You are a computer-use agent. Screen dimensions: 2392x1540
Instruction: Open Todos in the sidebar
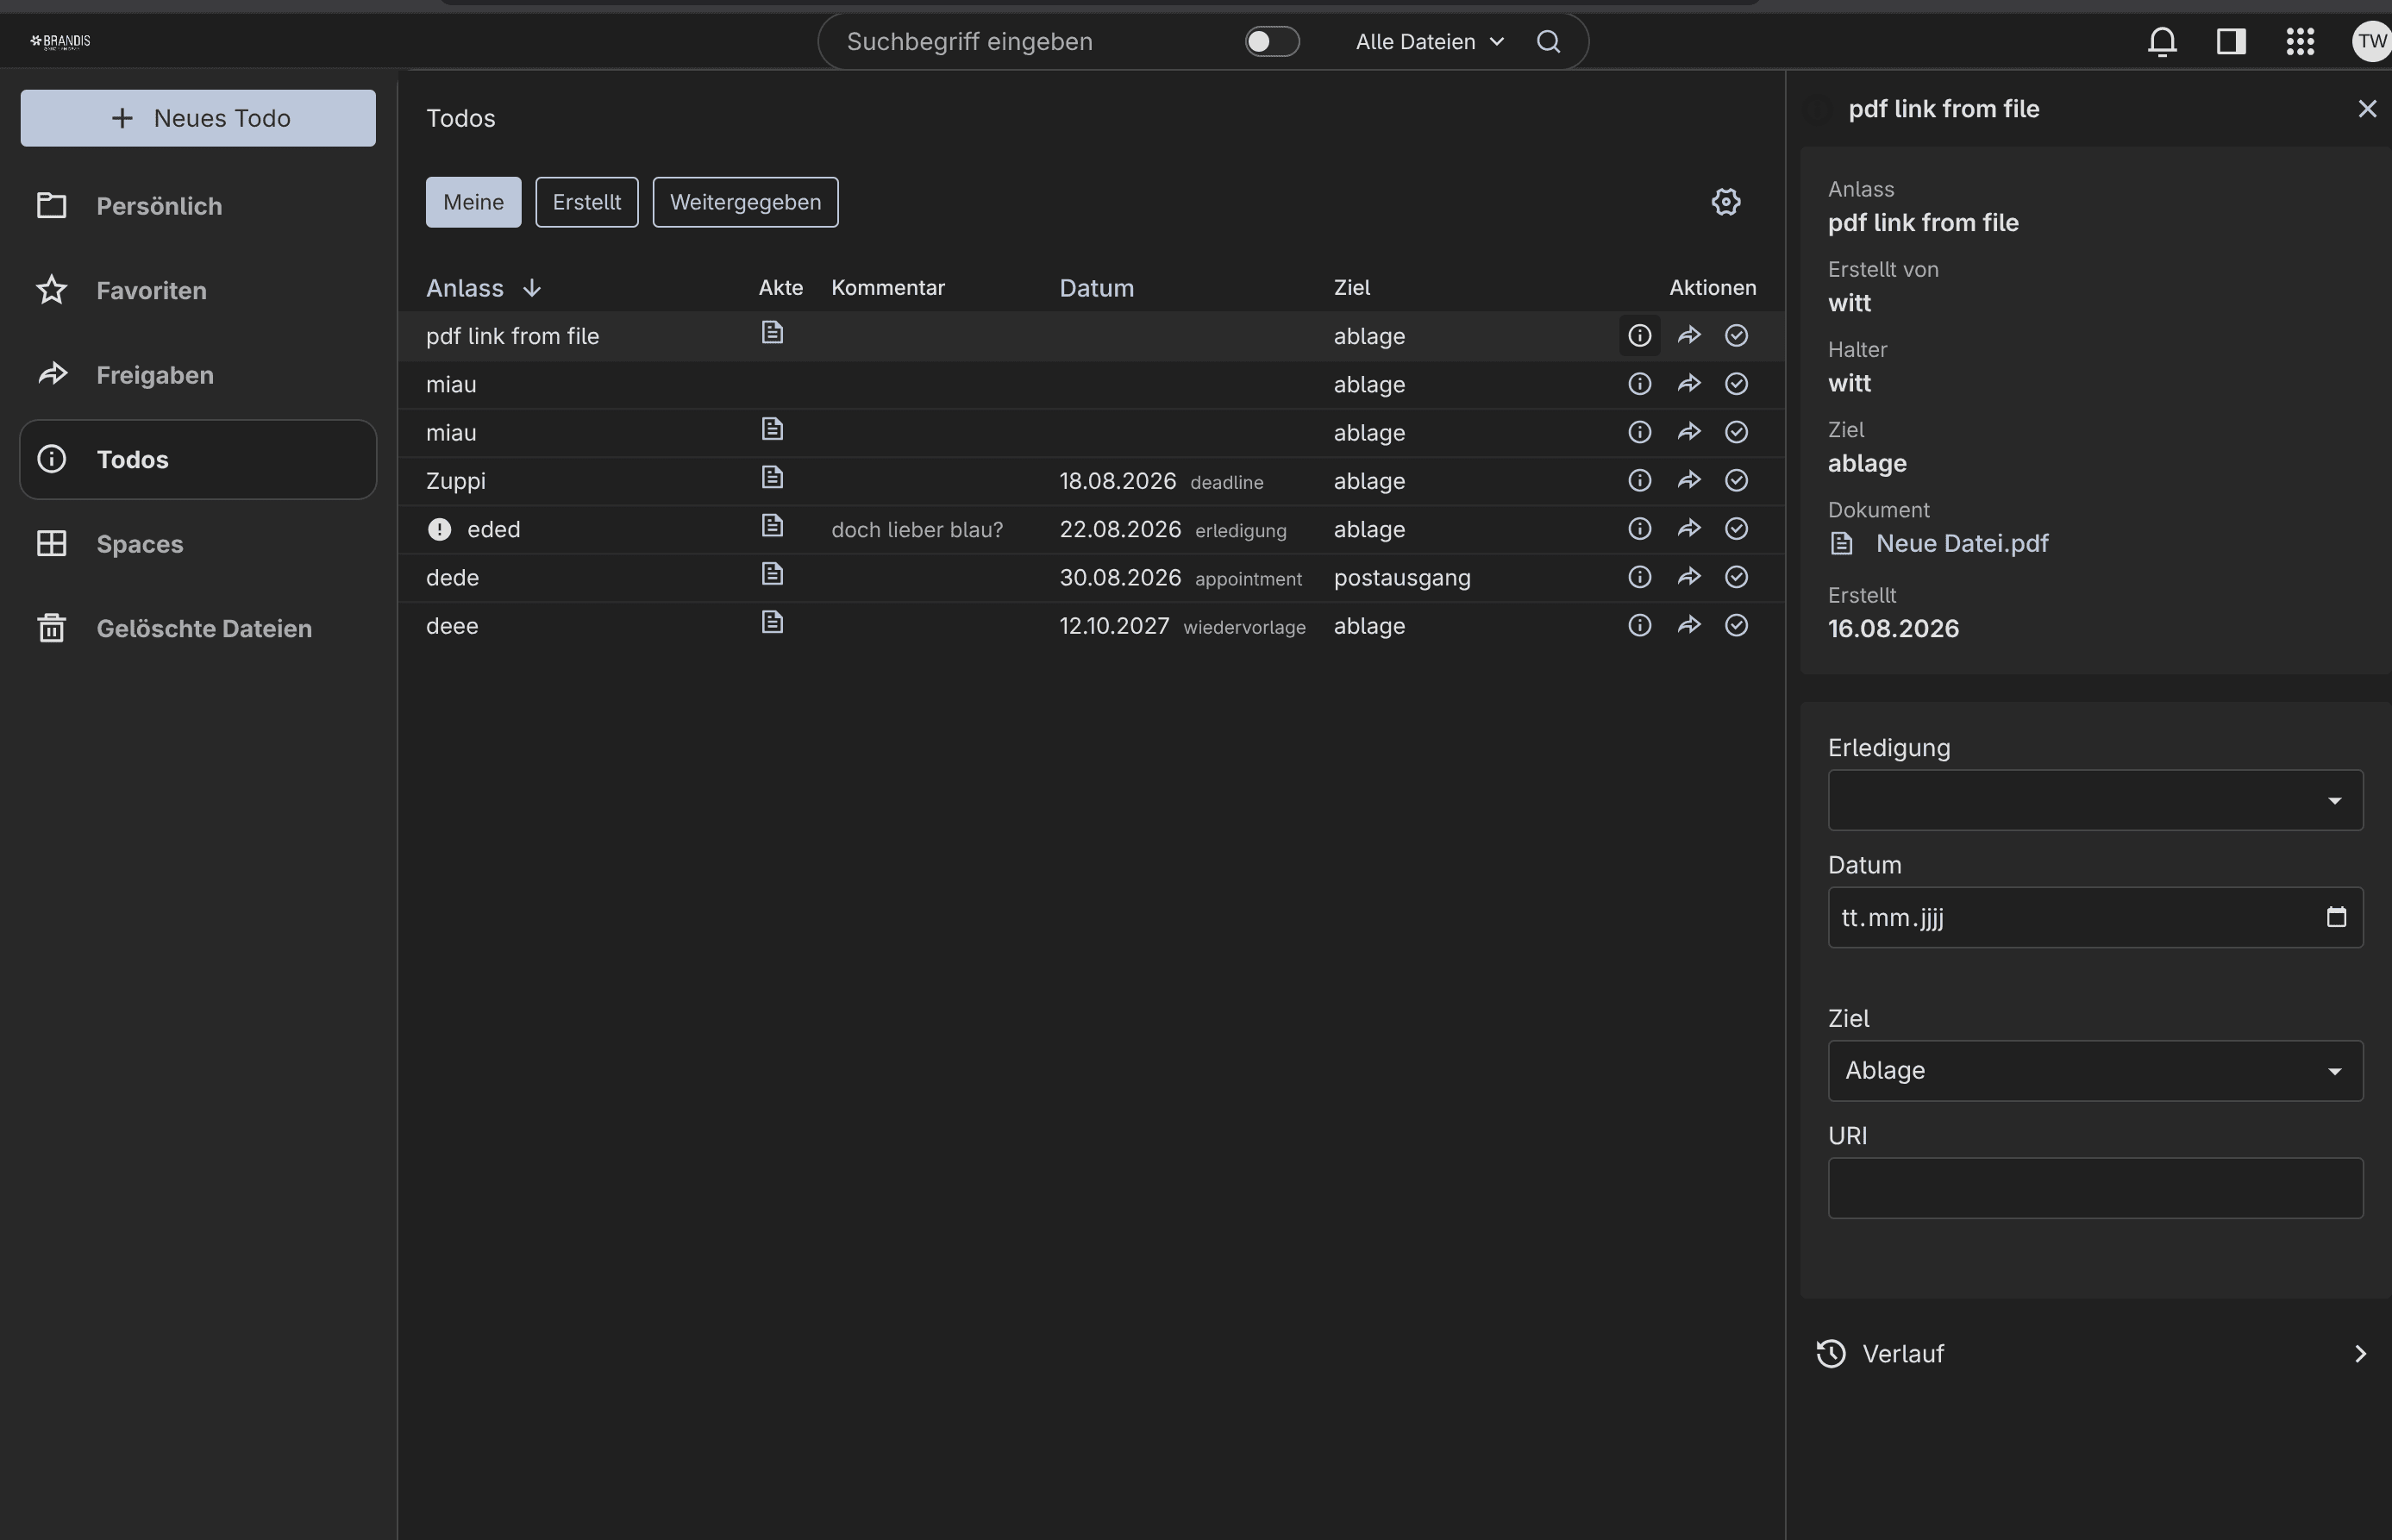coord(198,460)
